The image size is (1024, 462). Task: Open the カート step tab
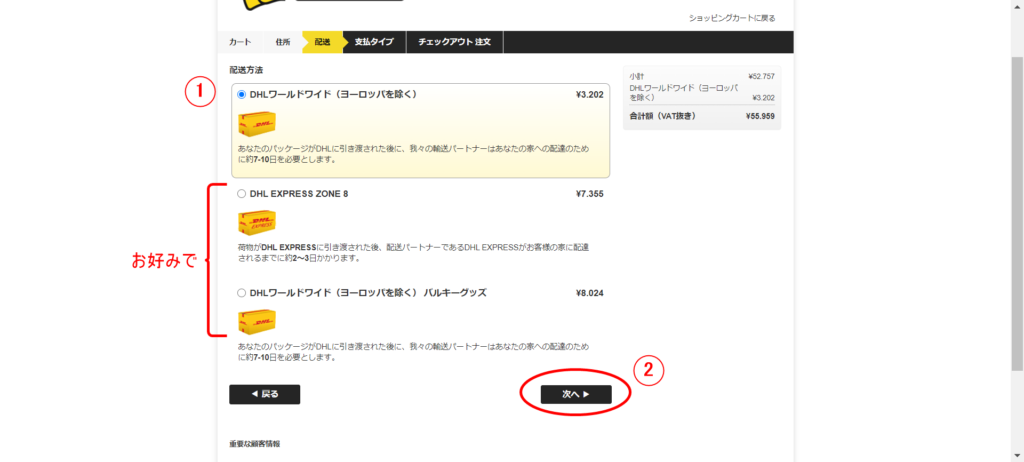240,42
